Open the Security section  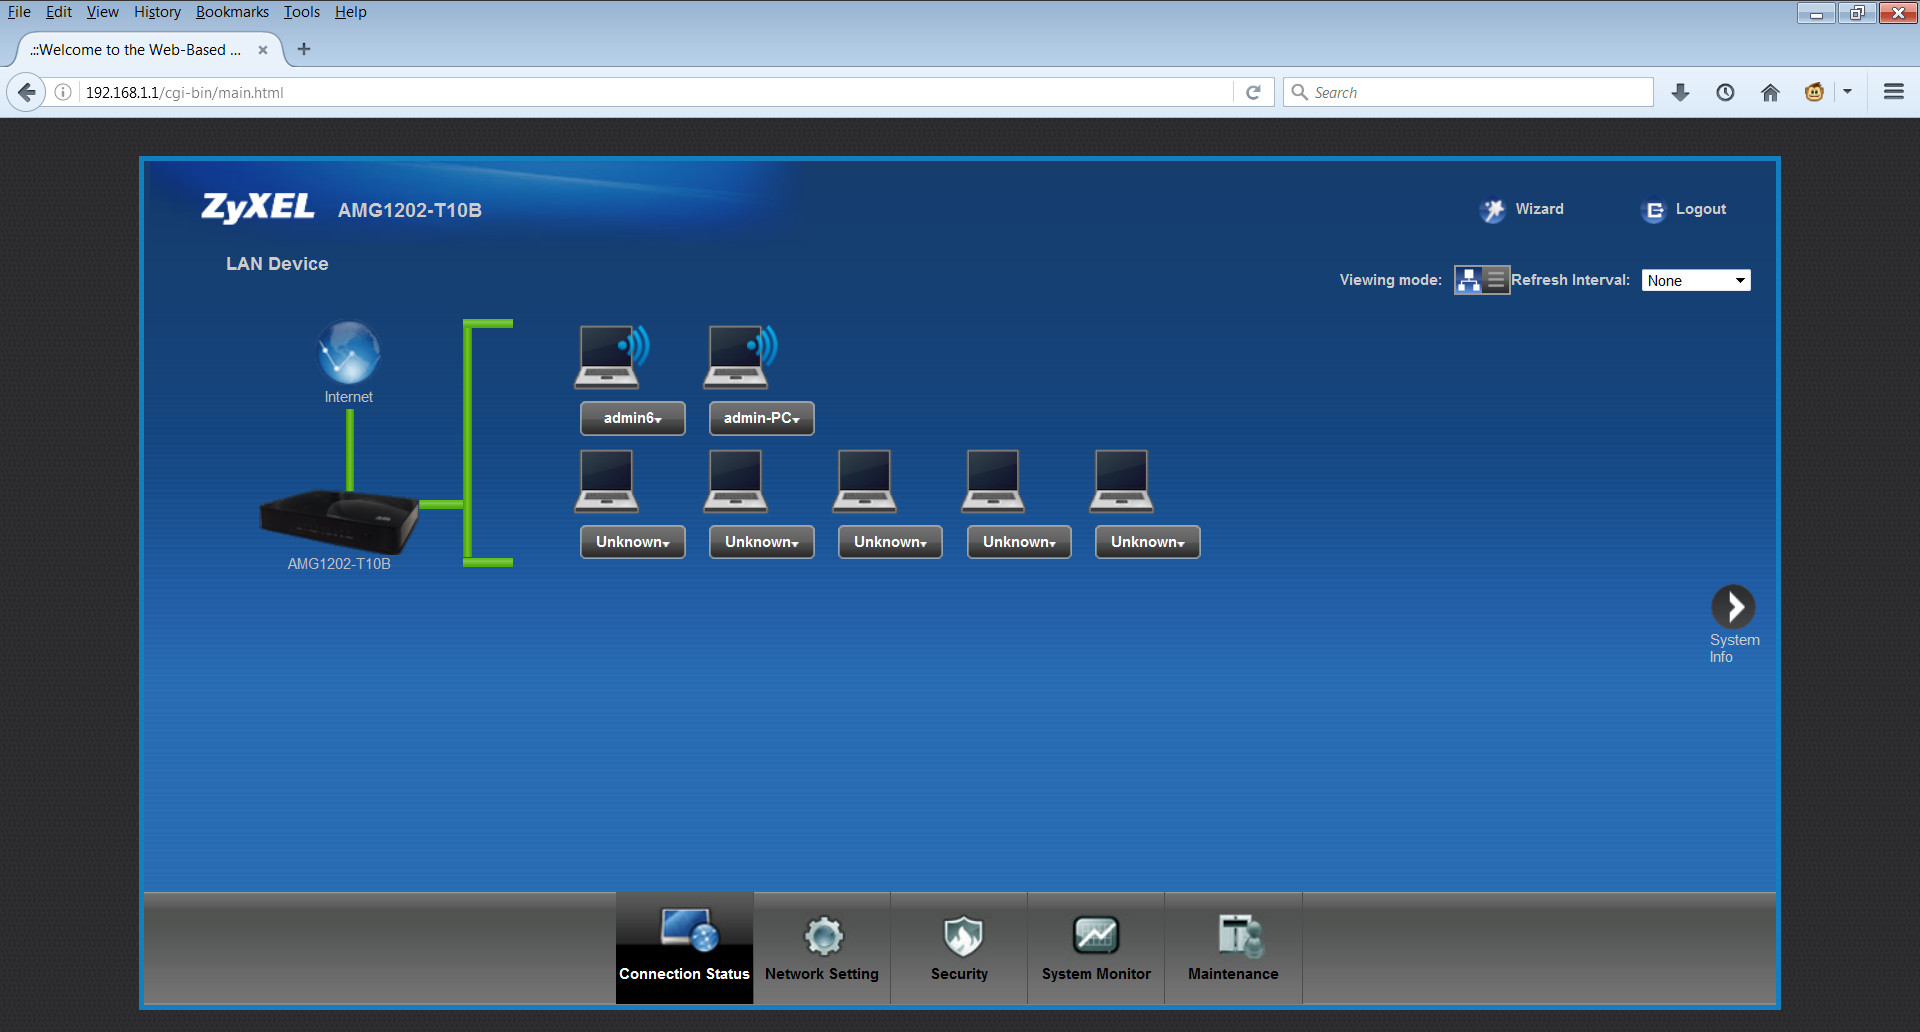[959, 948]
